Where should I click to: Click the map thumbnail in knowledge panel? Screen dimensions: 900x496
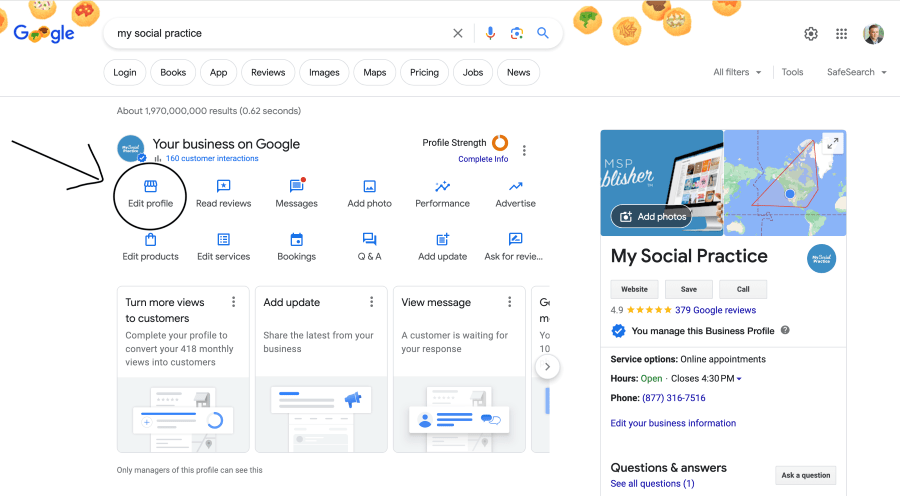pos(785,183)
